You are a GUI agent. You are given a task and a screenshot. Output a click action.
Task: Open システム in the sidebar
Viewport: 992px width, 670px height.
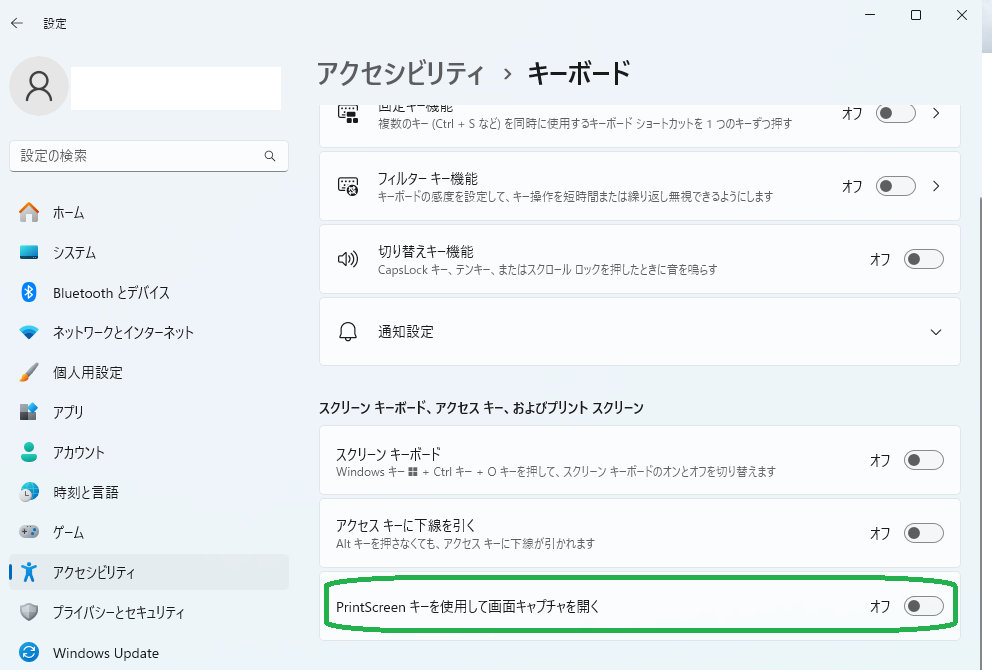coord(75,253)
